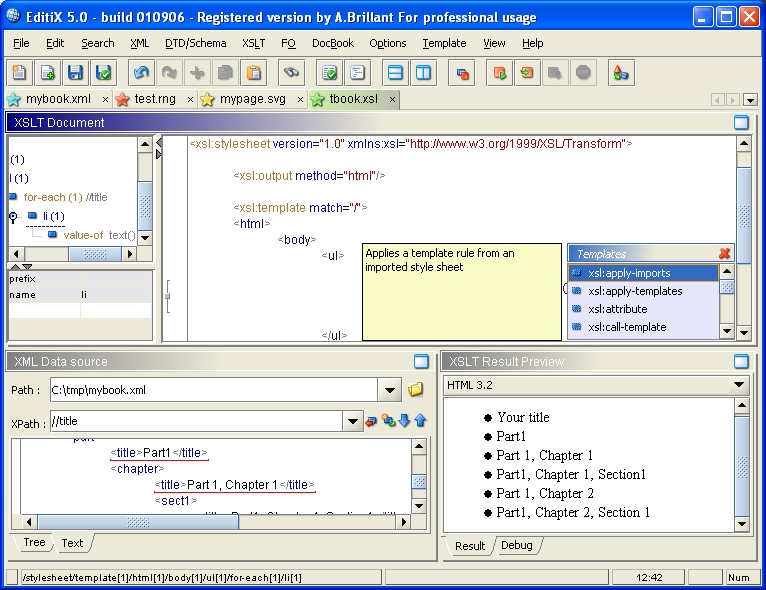Click the grayed stop sign toolbar icon
Image resolution: width=766 pixels, height=590 pixels.
[583, 73]
